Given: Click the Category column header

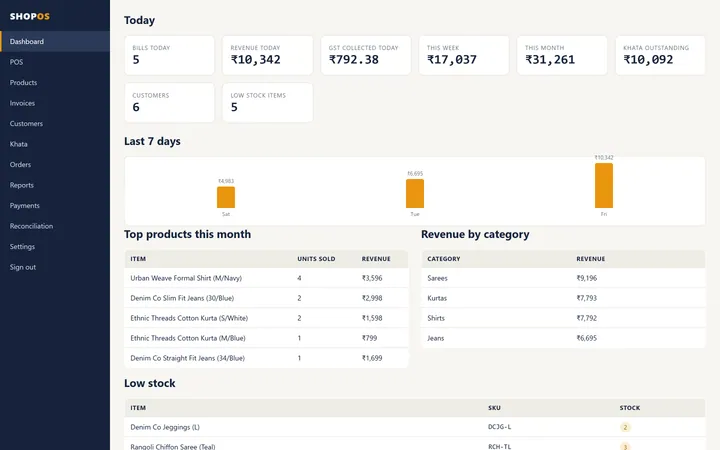Looking at the screenshot, I should [x=444, y=259].
